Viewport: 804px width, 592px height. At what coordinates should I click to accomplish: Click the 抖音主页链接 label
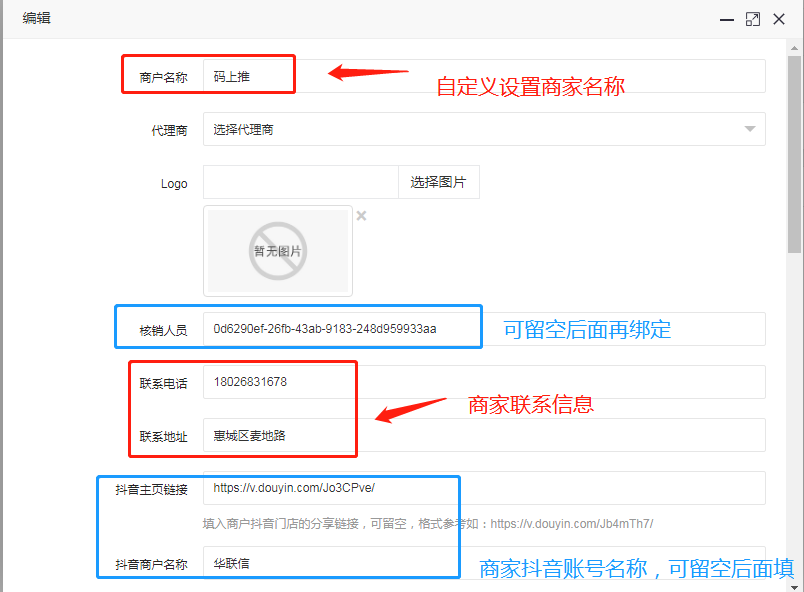151,489
